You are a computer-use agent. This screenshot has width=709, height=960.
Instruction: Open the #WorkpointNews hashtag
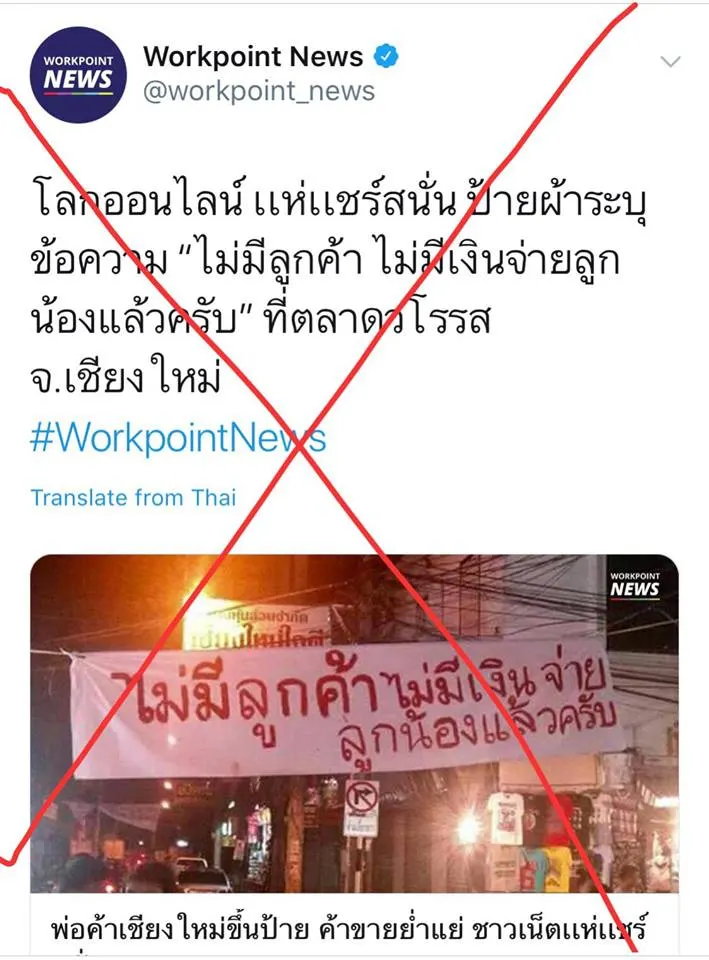[x=178, y=438]
